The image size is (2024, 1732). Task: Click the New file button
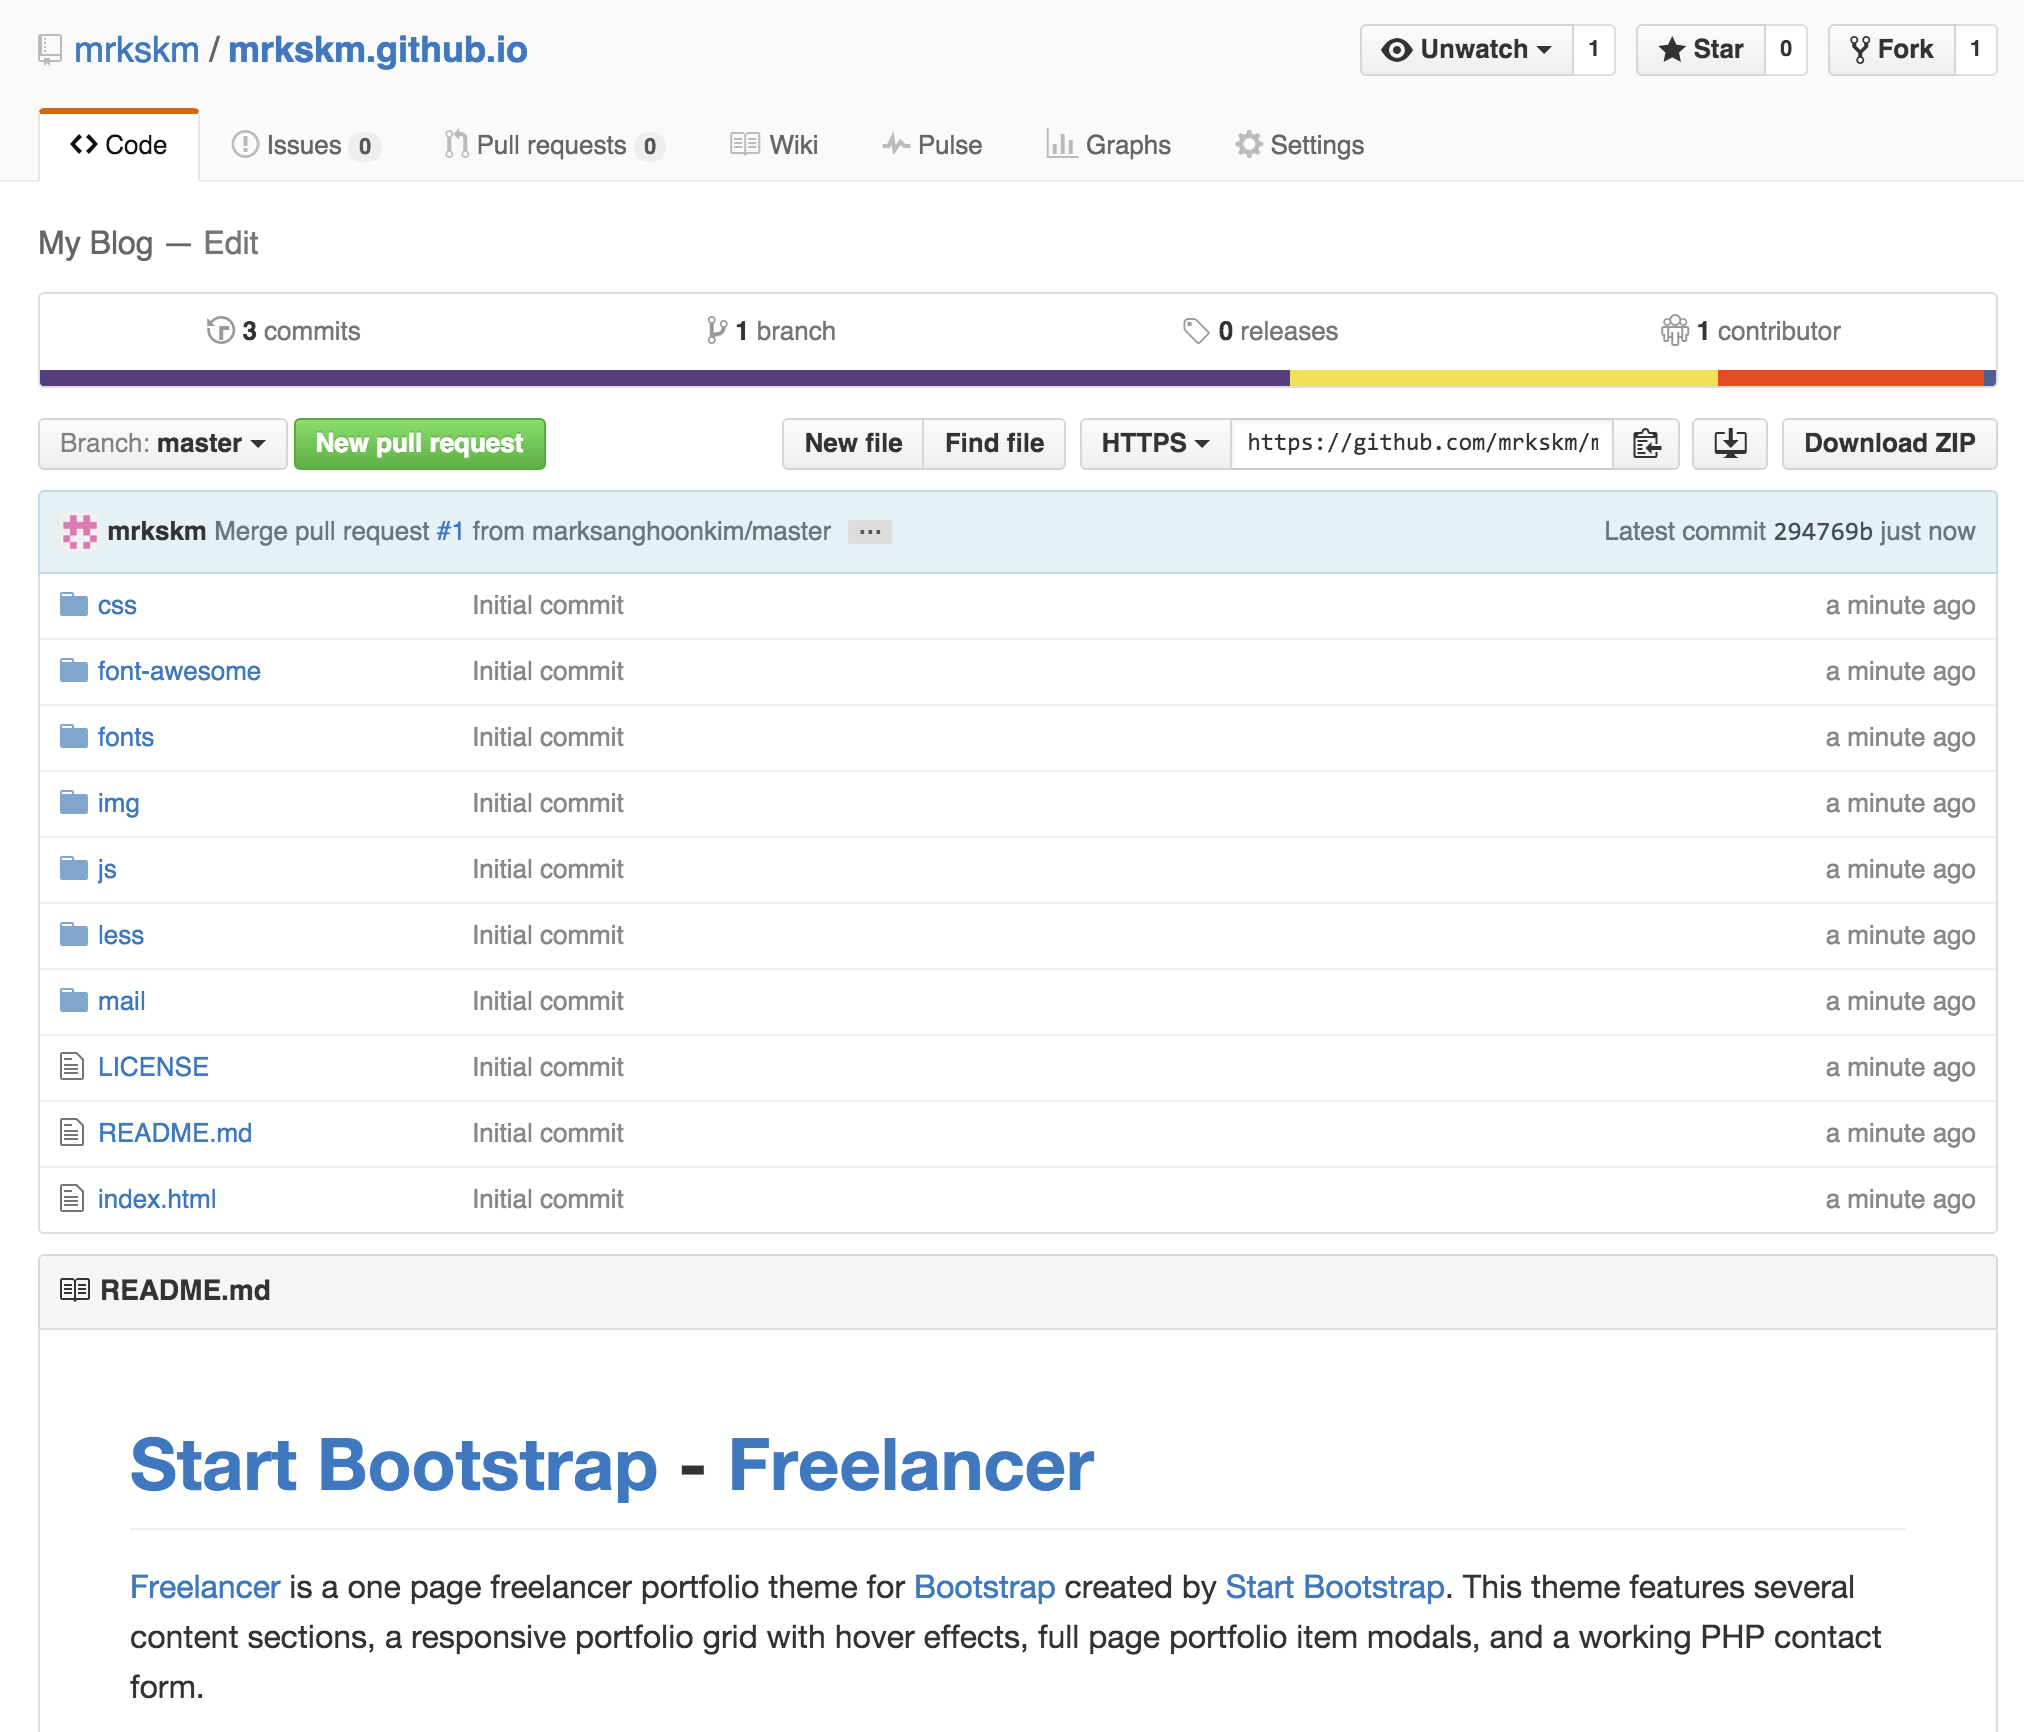[x=853, y=443]
